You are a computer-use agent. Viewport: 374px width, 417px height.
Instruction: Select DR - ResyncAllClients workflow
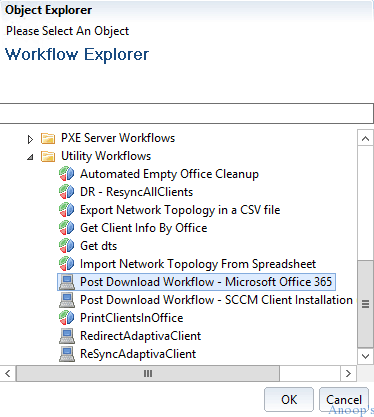[x=137, y=192]
